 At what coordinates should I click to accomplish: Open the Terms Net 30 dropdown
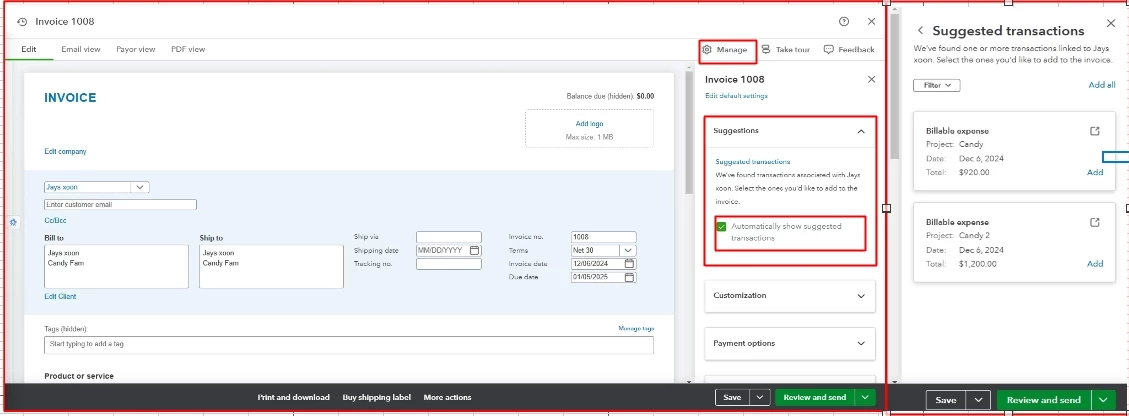pyautogui.click(x=629, y=250)
